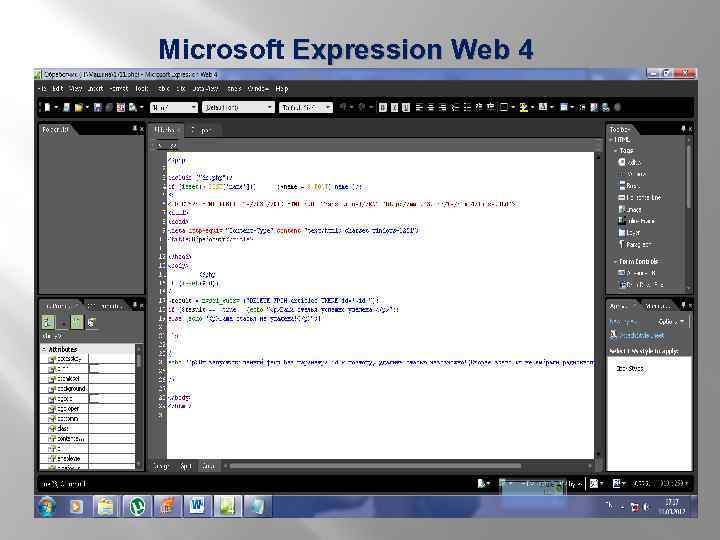Open the View menu
This screenshot has height=540, width=720.
click(x=76, y=89)
